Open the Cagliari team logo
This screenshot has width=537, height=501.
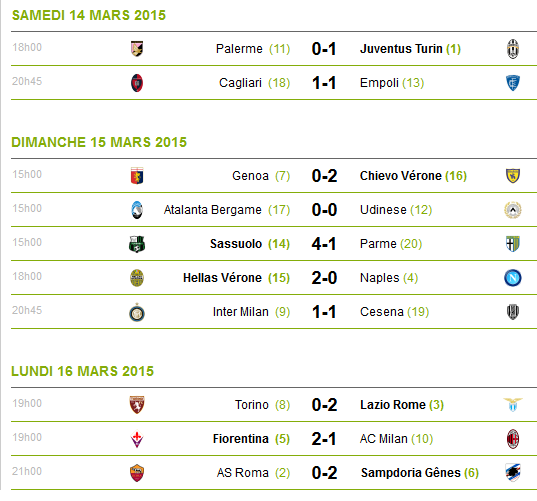tap(137, 83)
